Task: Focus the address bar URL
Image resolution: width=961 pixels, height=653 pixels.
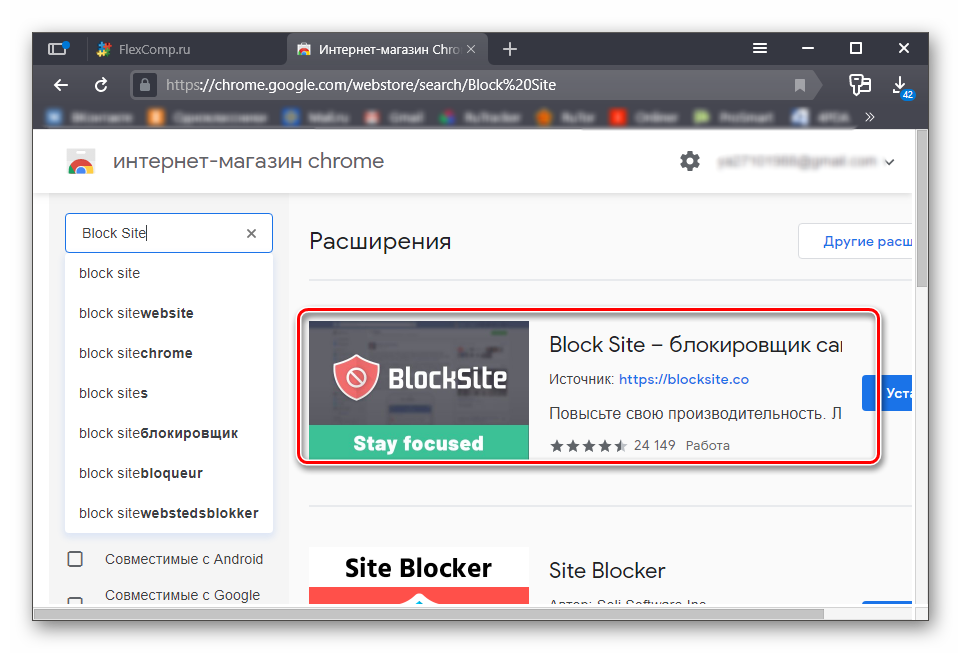Action: [x=361, y=85]
